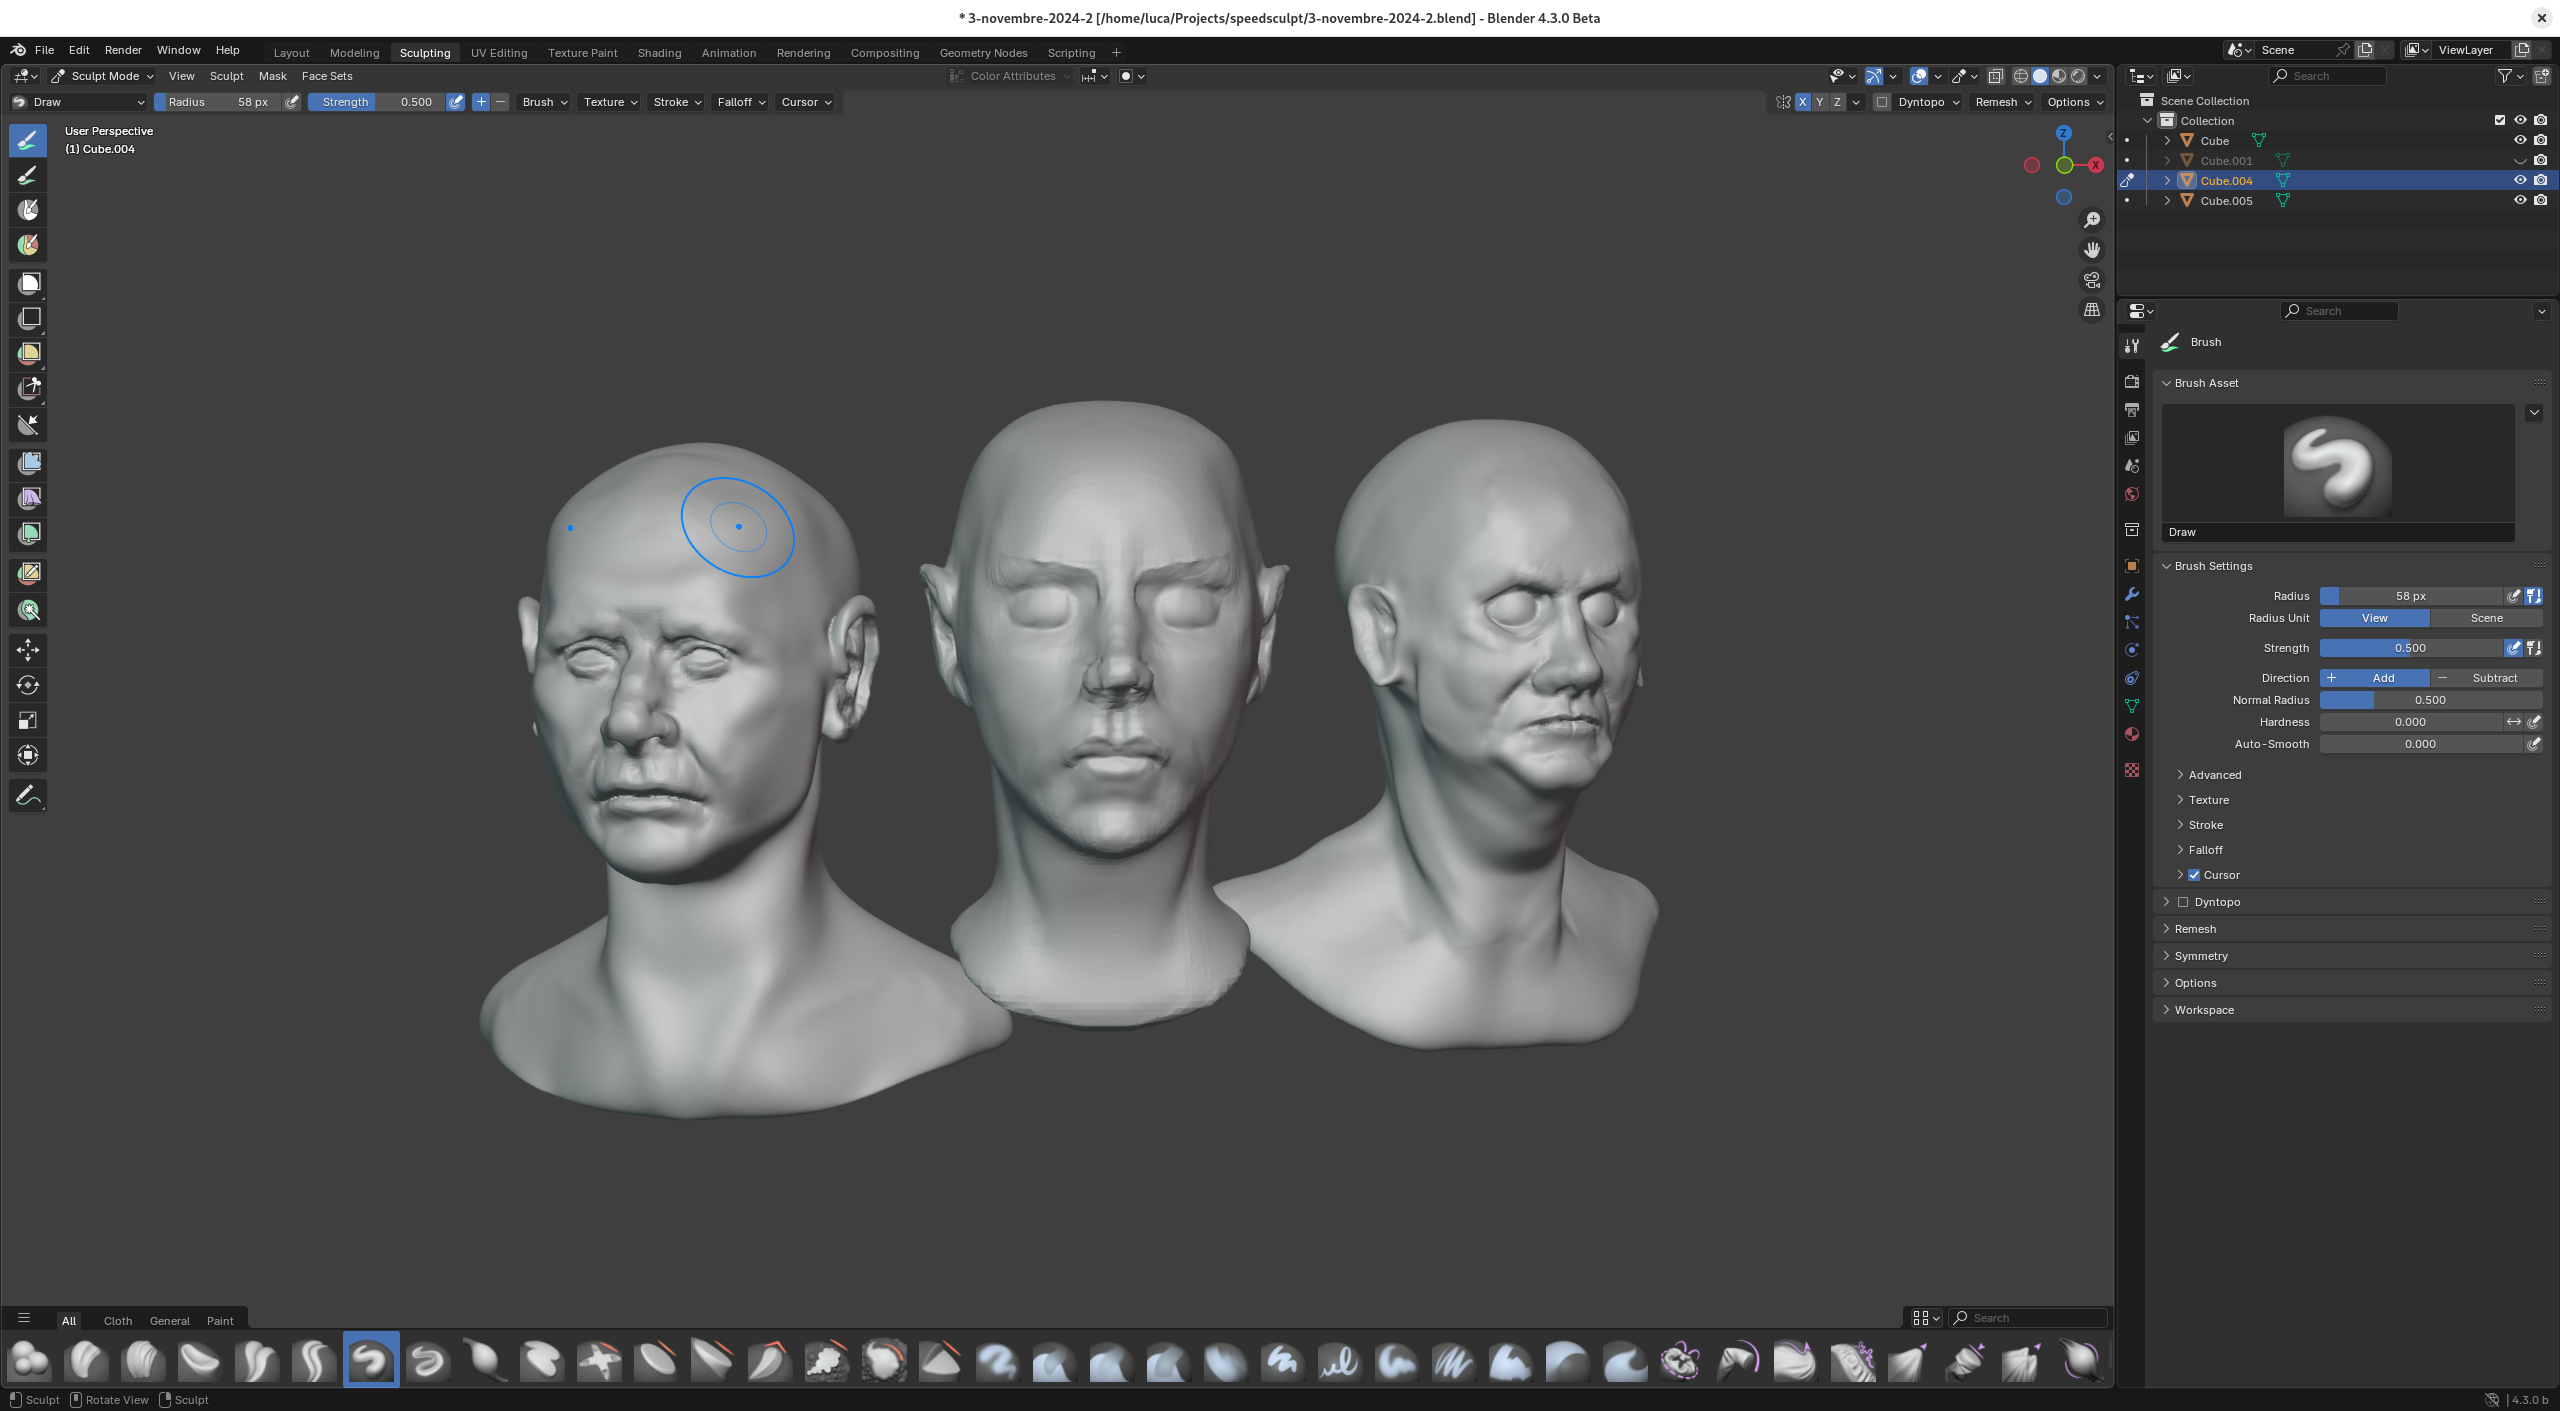Select the Line Project tool

point(28,424)
